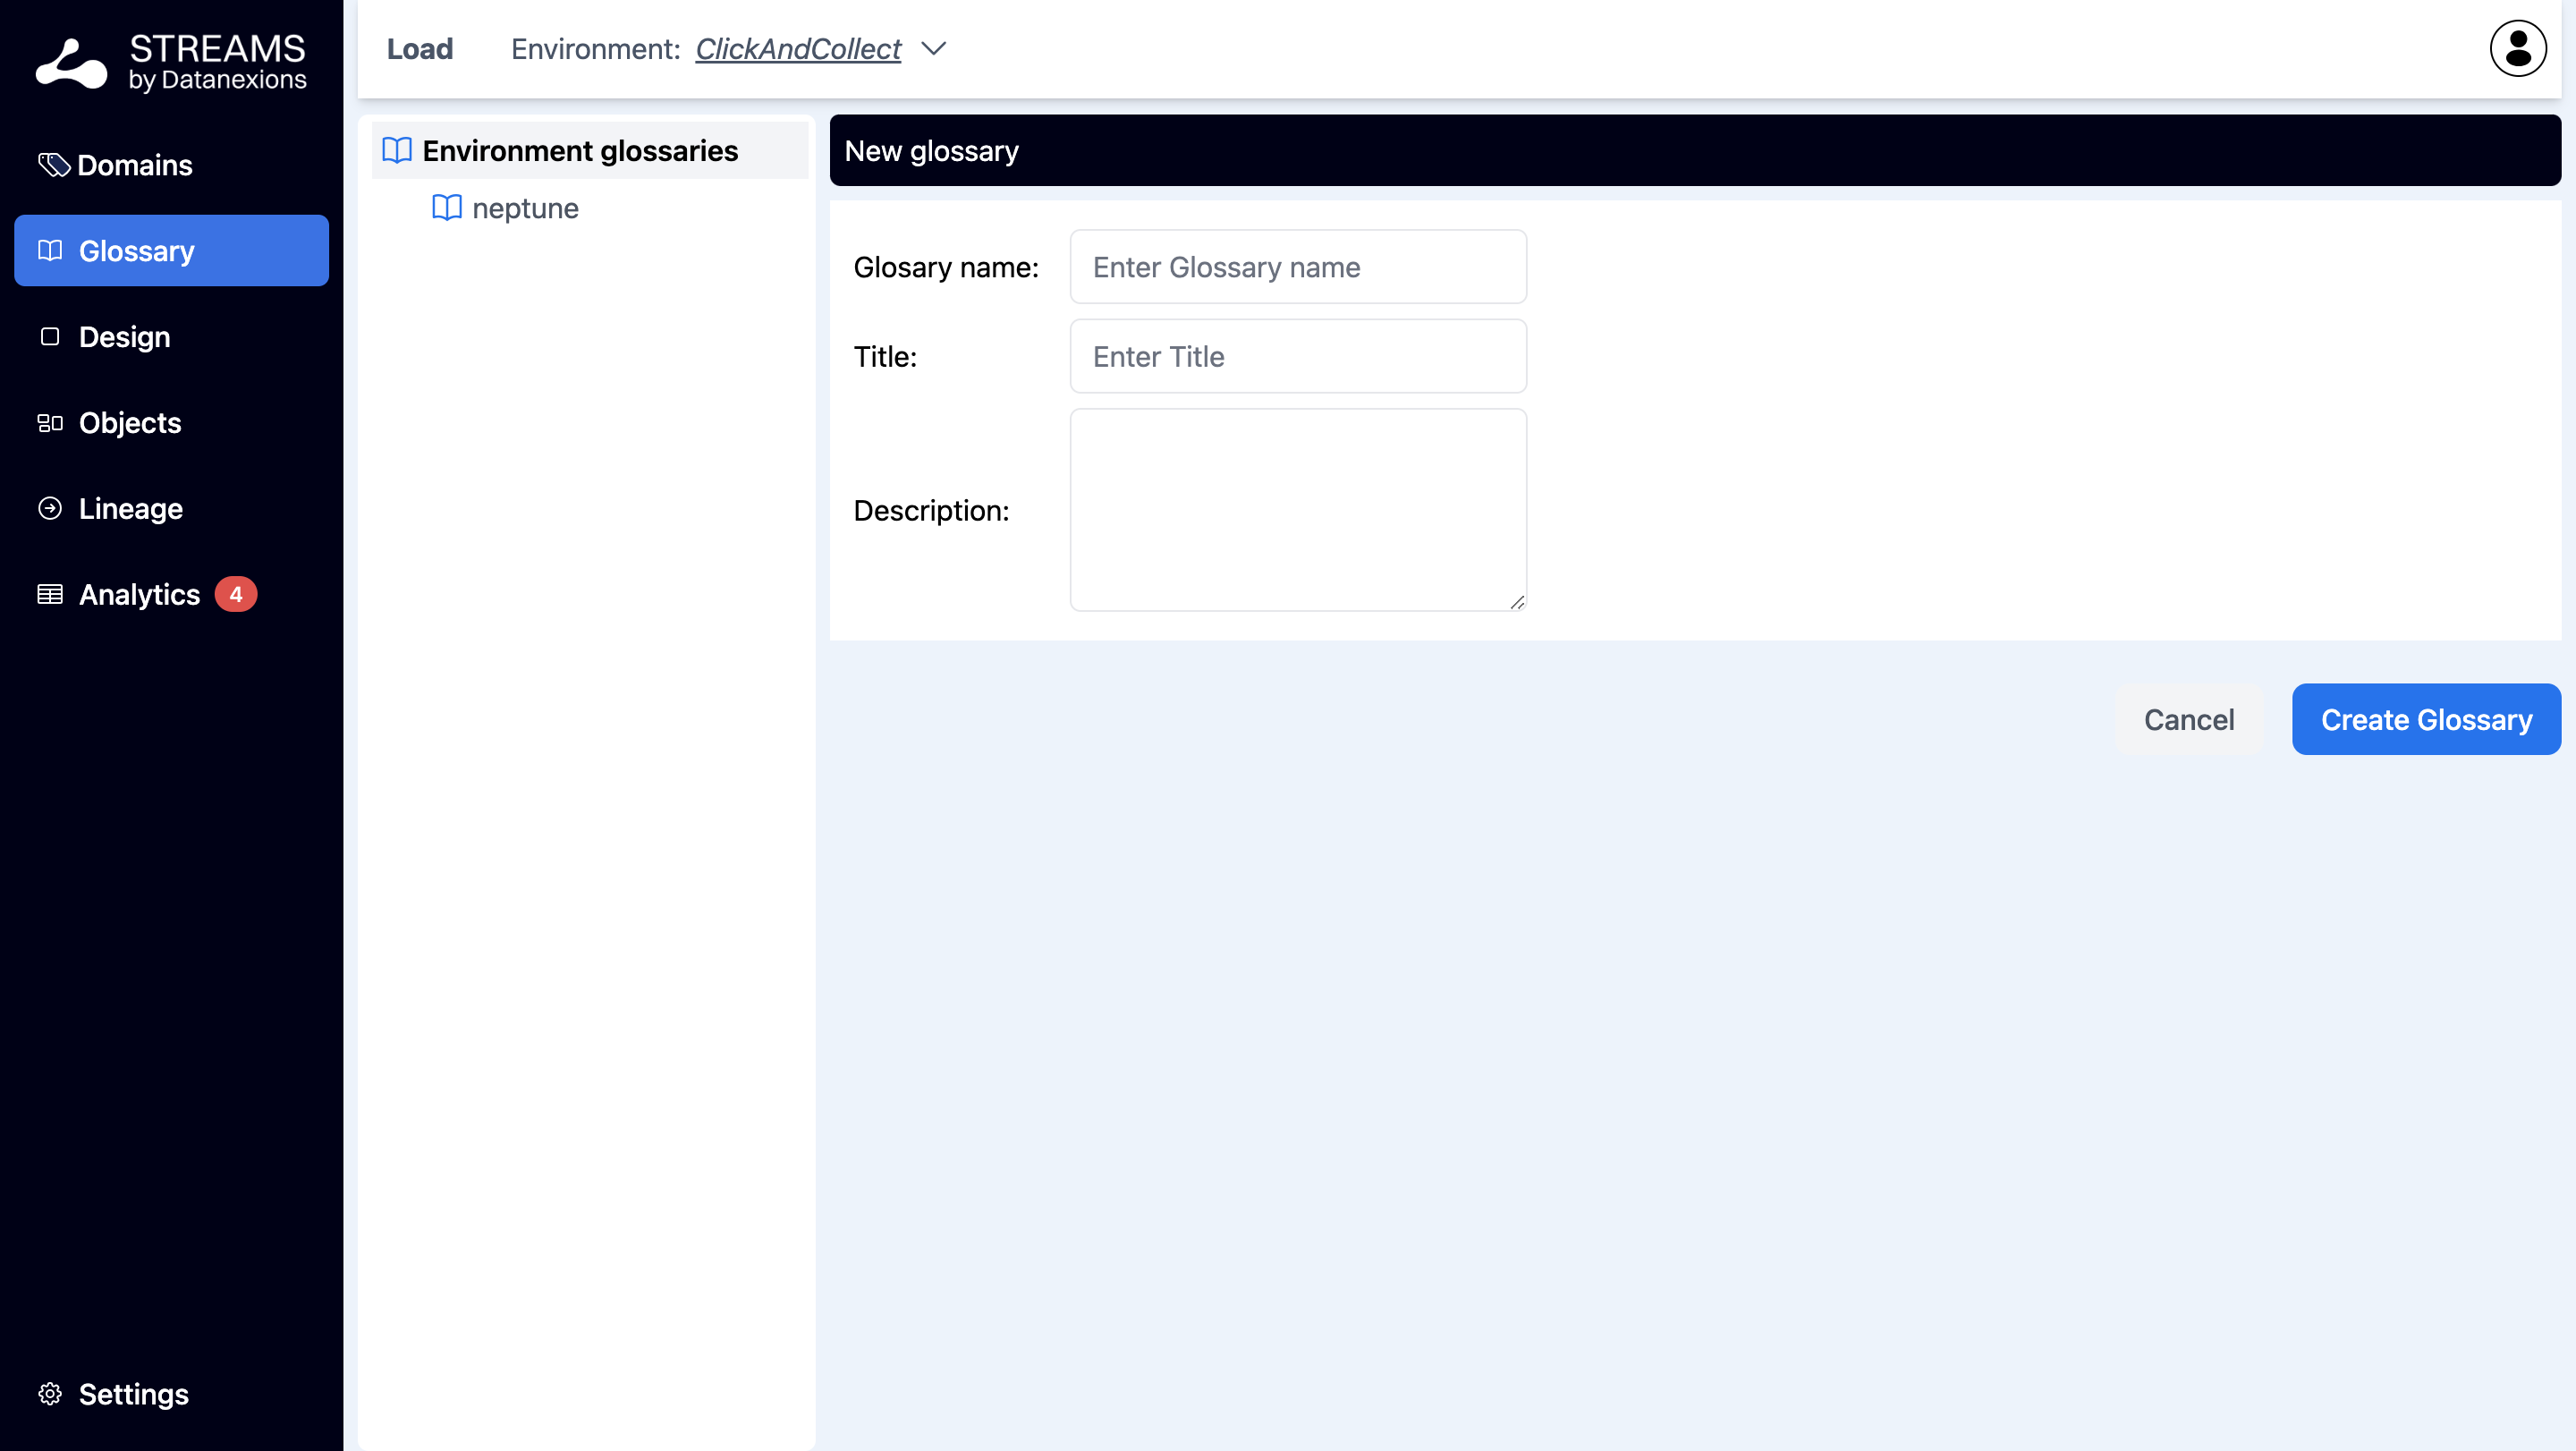Click the Design square icon
The image size is (2576, 1451).
tap(50, 337)
